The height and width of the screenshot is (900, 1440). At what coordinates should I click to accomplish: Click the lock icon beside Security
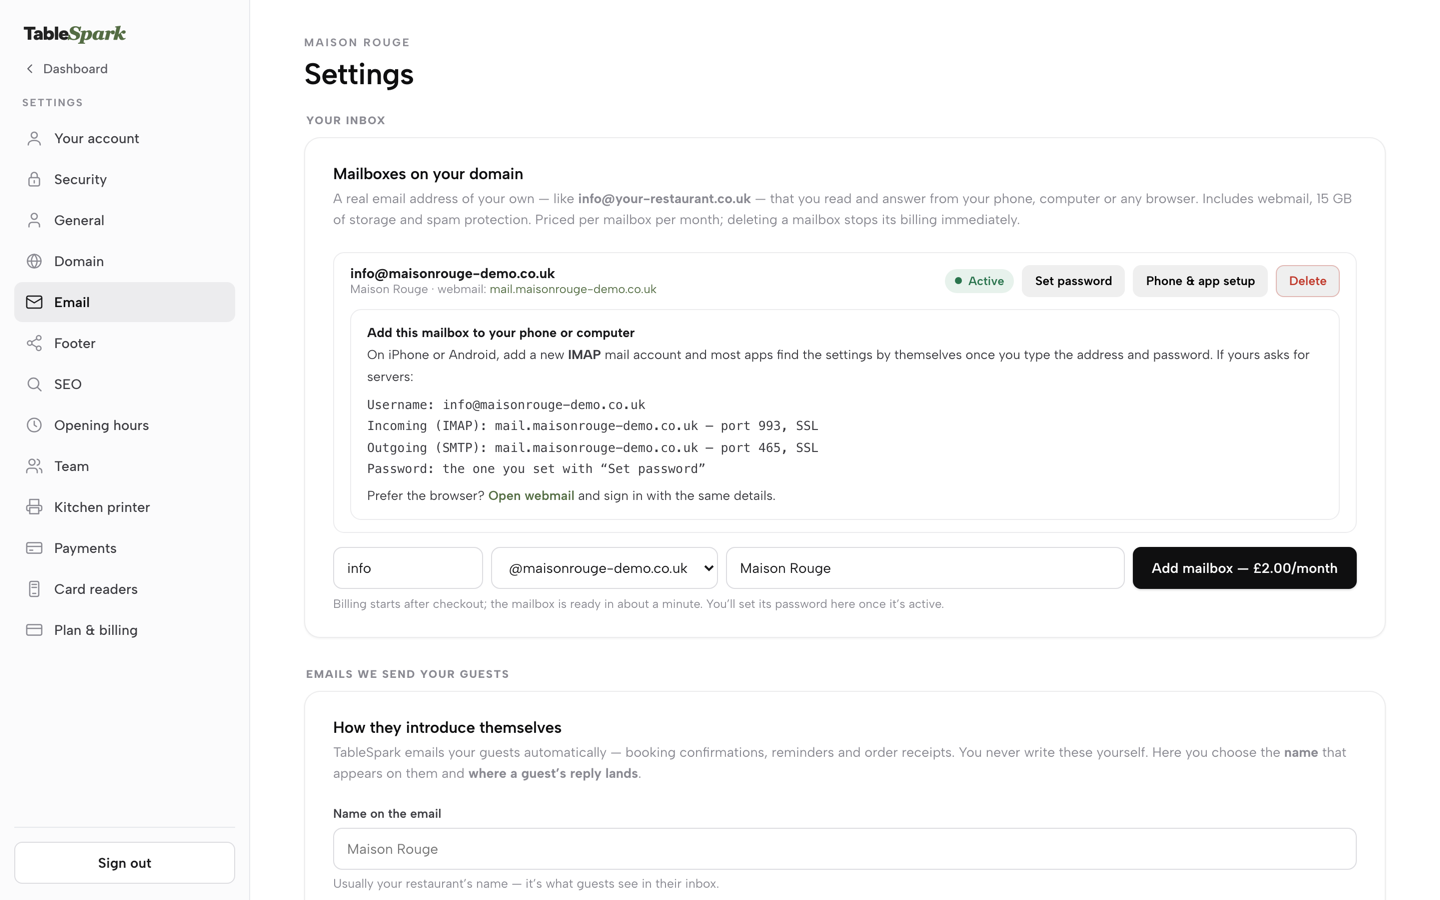(34, 179)
